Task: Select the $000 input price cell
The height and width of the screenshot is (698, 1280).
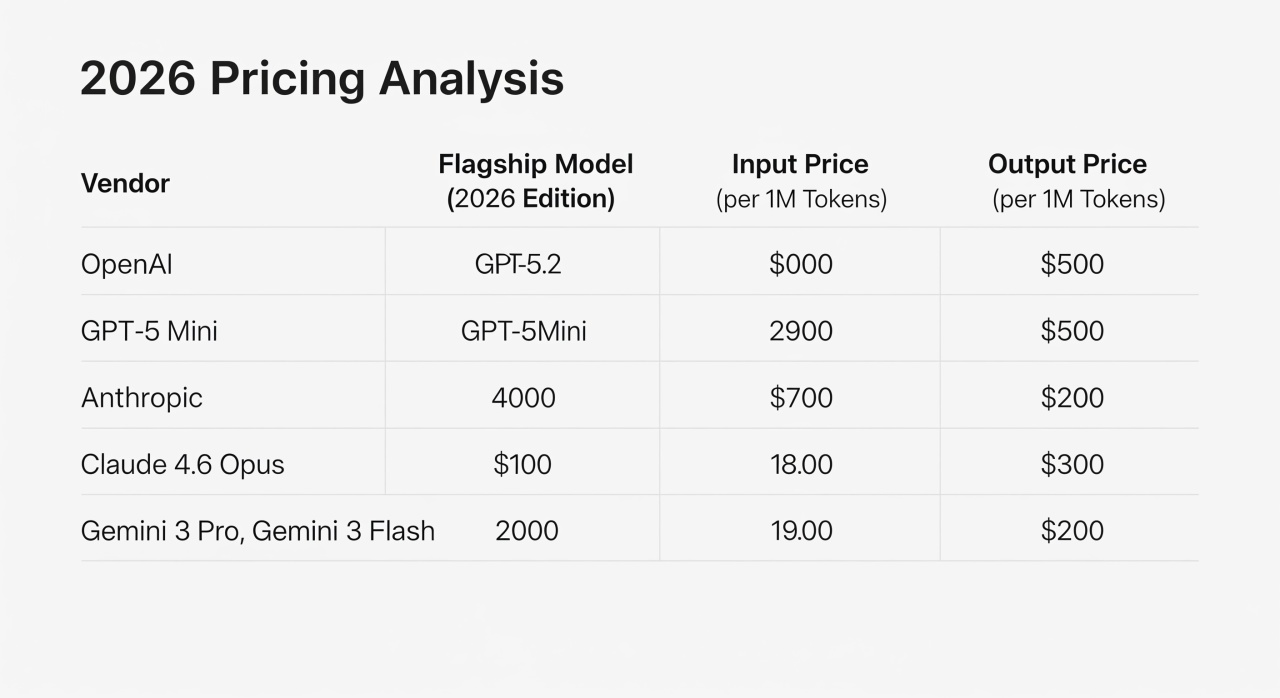Action: click(x=801, y=264)
